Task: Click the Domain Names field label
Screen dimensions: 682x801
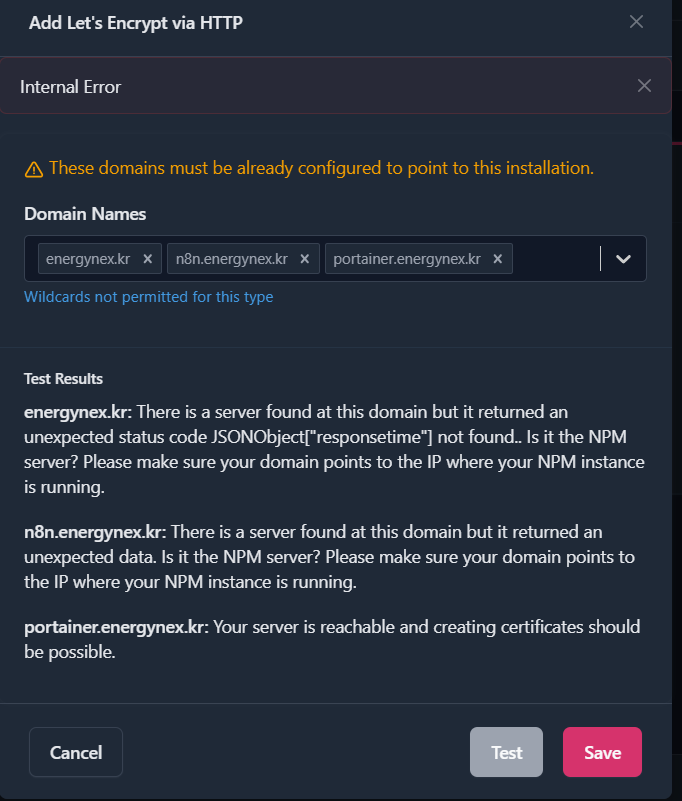Action: pyautogui.click(x=85, y=214)
